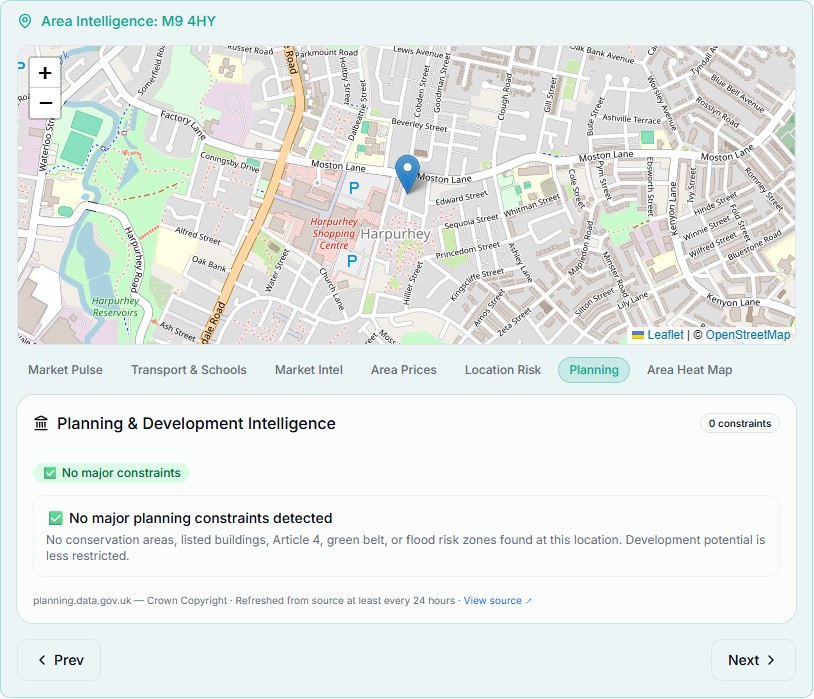Image resolution: width=814 pixels, height=699 pixels.
Task: Click the 'Bluestone Road' map label
Action: 754,245
